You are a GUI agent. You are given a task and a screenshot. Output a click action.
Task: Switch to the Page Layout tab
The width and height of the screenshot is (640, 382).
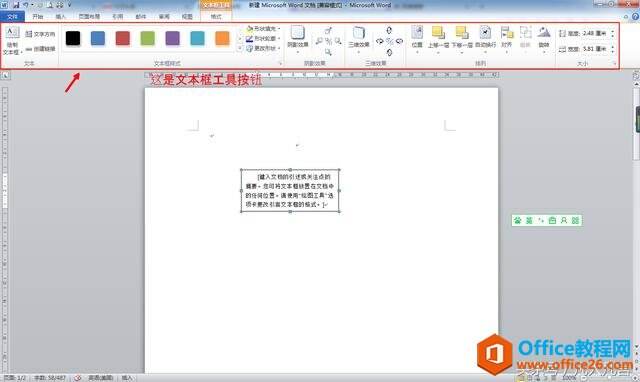pos(89,17)
